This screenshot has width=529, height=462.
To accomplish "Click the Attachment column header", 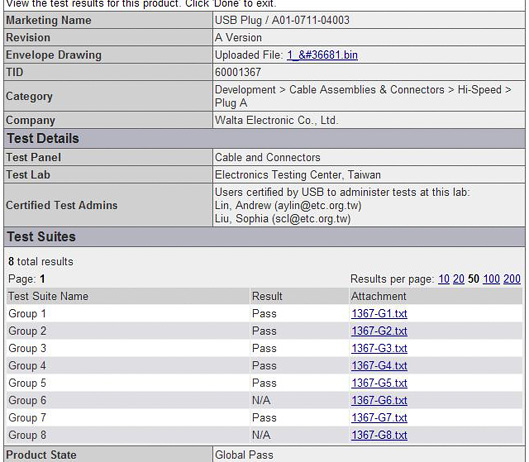I will (379, 296).
